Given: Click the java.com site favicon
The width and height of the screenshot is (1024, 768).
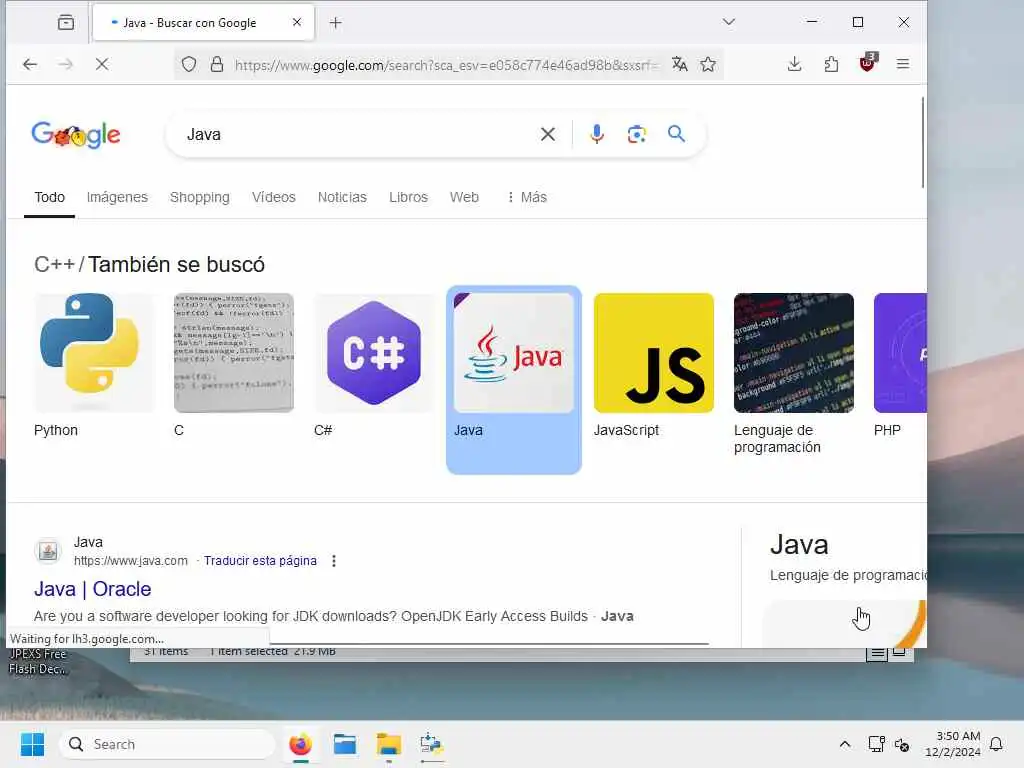Looking at the screenshot, I should (x=48, y=551).
